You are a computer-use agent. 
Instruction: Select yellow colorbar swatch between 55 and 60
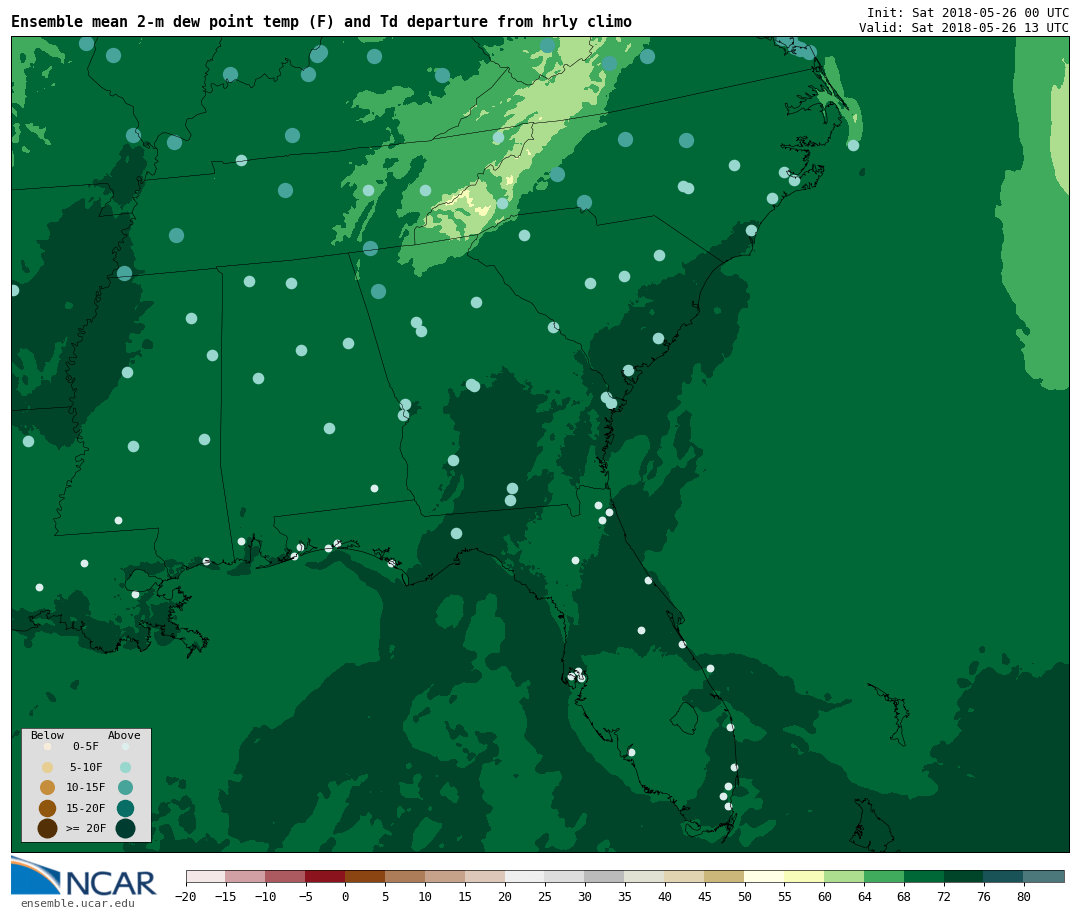pyautogui.click(x=805, y=876)
